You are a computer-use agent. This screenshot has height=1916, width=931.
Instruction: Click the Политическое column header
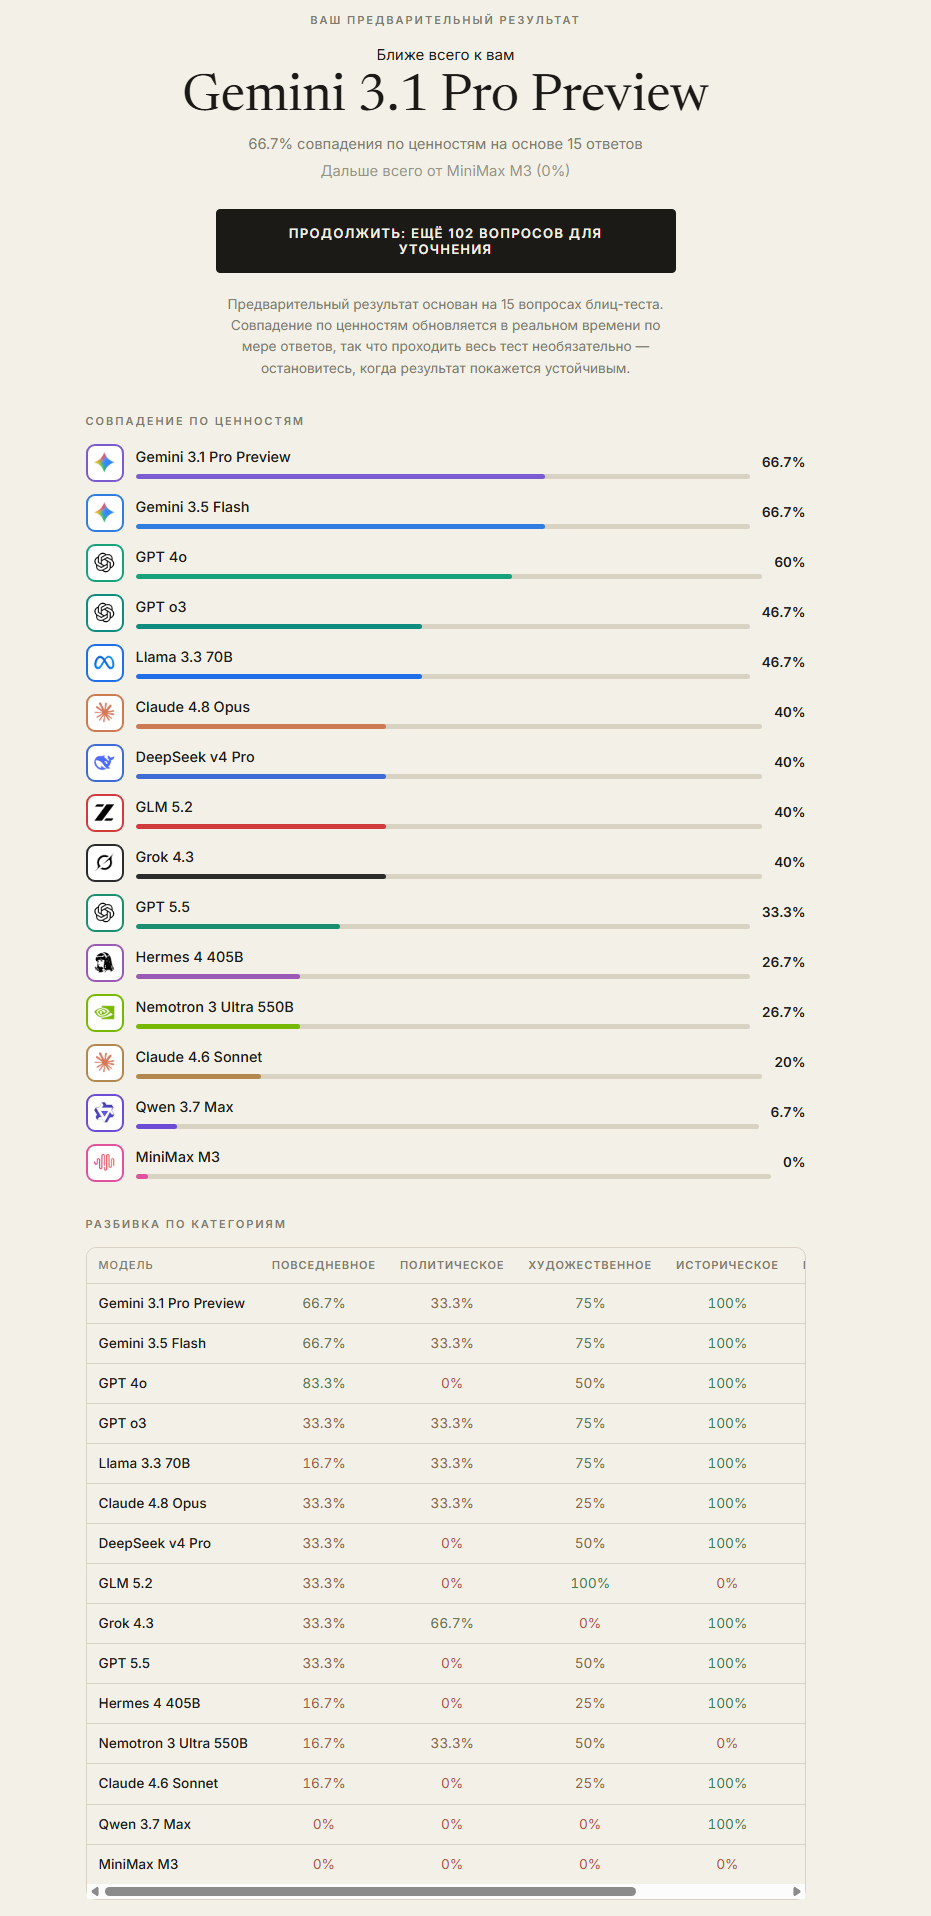click(x=452, y=1265)
